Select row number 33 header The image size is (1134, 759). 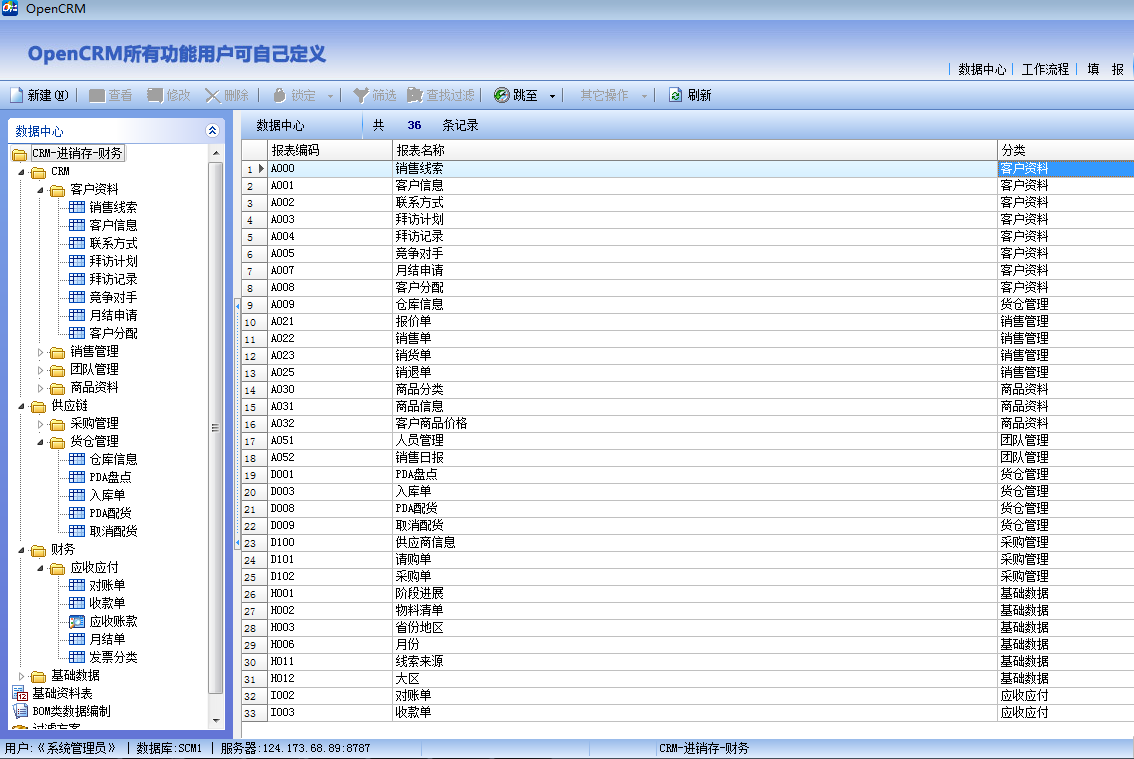pos(254,713)
